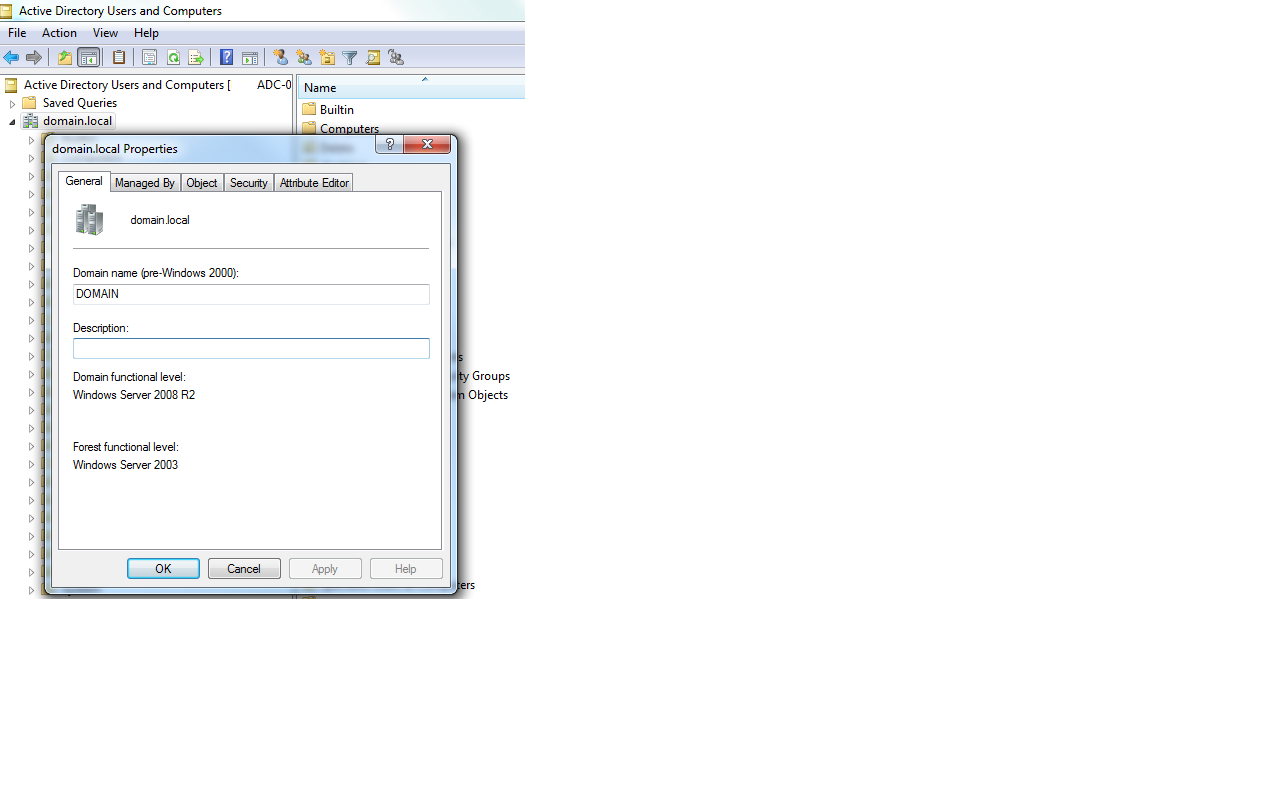1272x807 pixels.
Task: Click the question mark help button in dialog title
Action: pyautogui.click(x=390, y=145)
